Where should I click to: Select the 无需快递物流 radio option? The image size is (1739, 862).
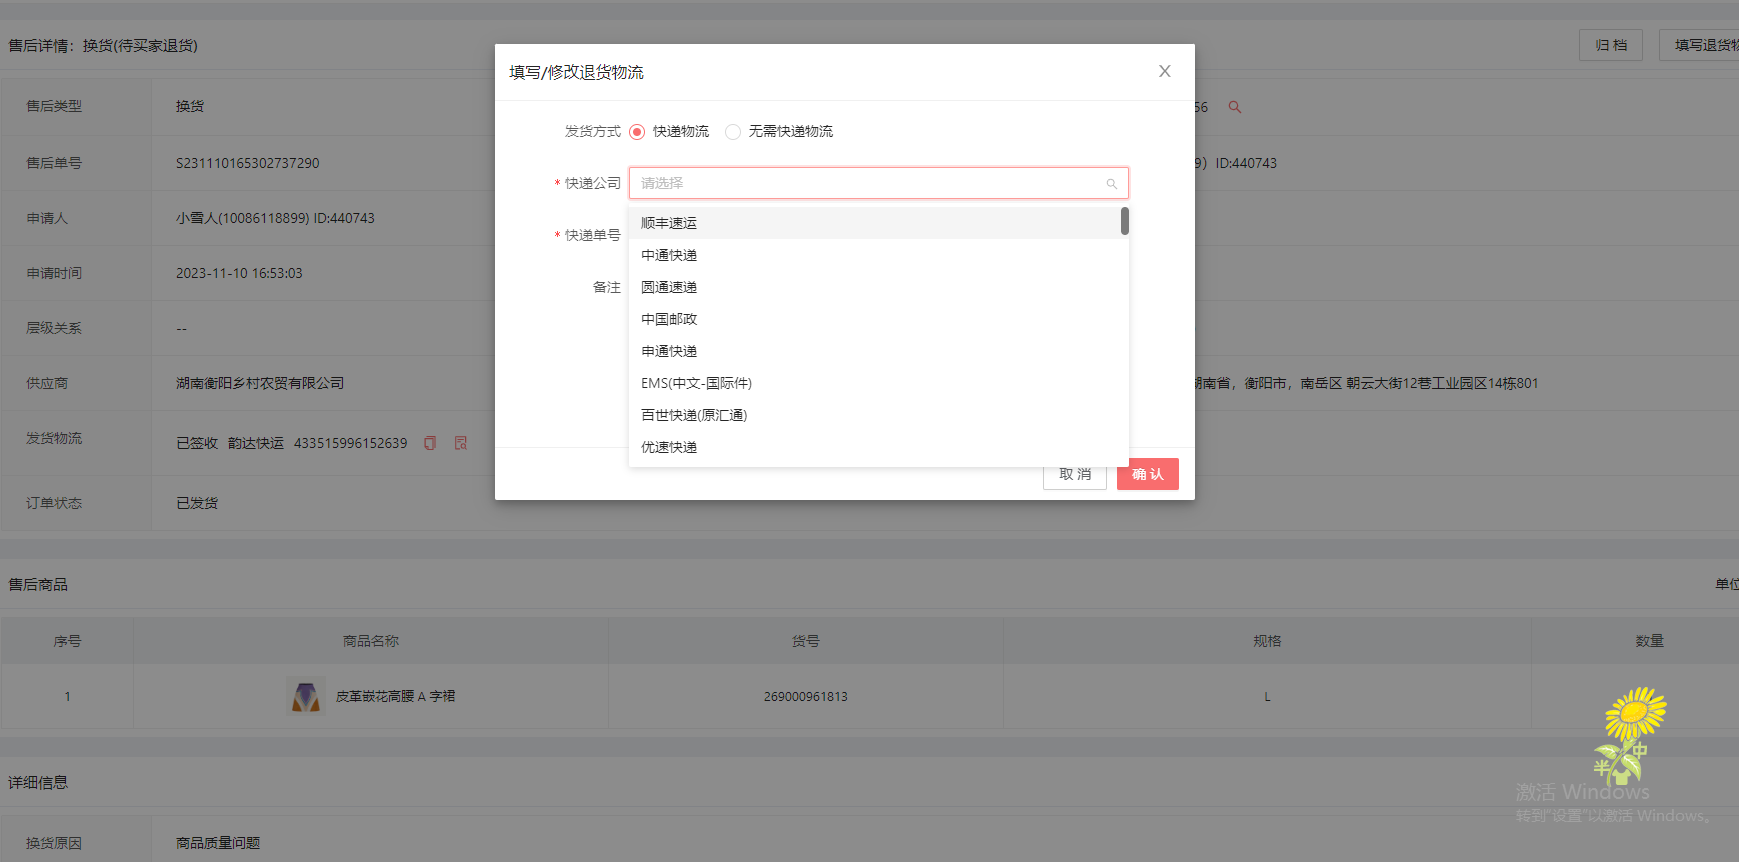[733, 132]
